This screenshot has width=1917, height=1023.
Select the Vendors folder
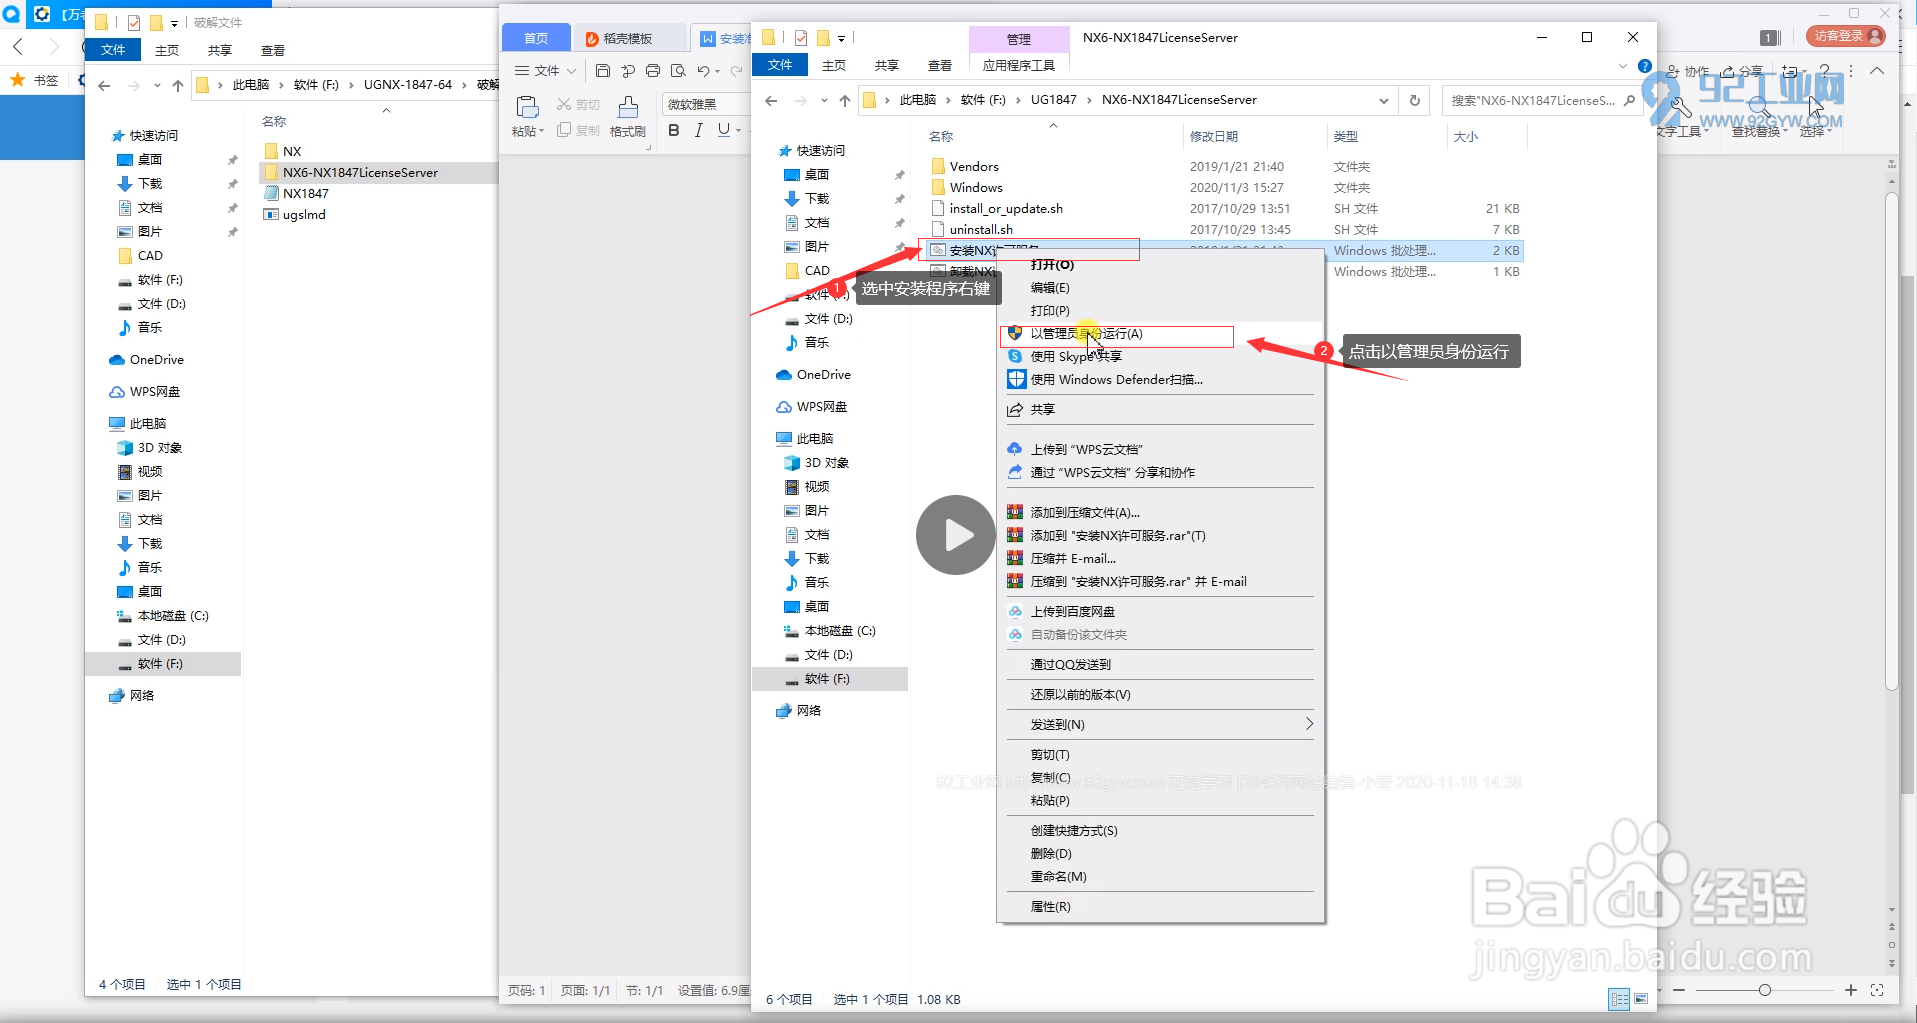pos(974,167)
